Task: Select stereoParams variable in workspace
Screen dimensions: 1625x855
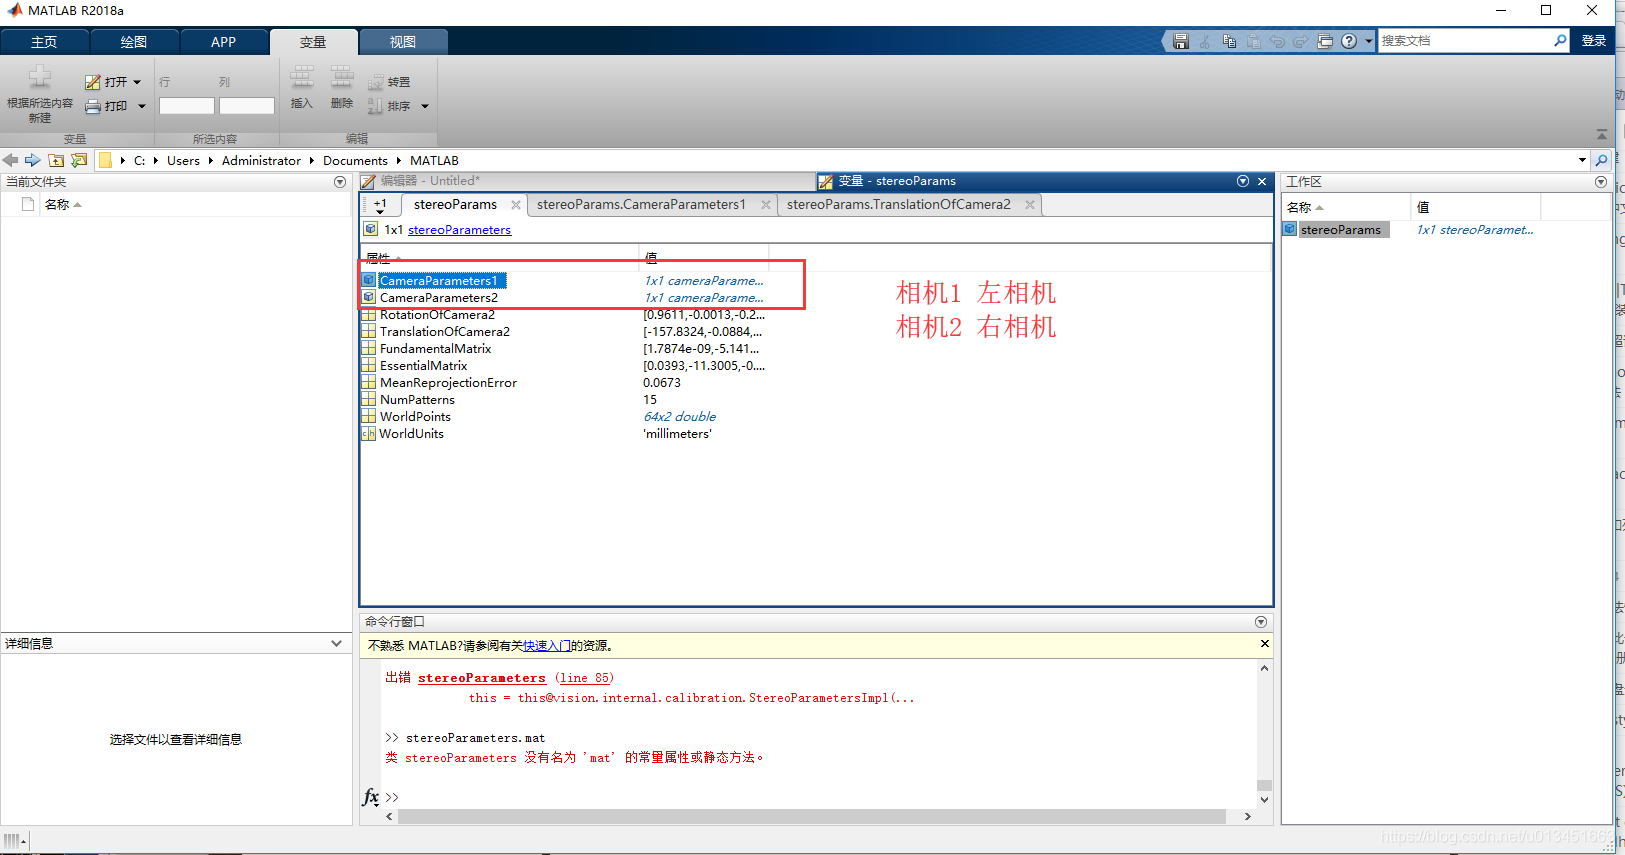Action: click(x=1340, y=230)
